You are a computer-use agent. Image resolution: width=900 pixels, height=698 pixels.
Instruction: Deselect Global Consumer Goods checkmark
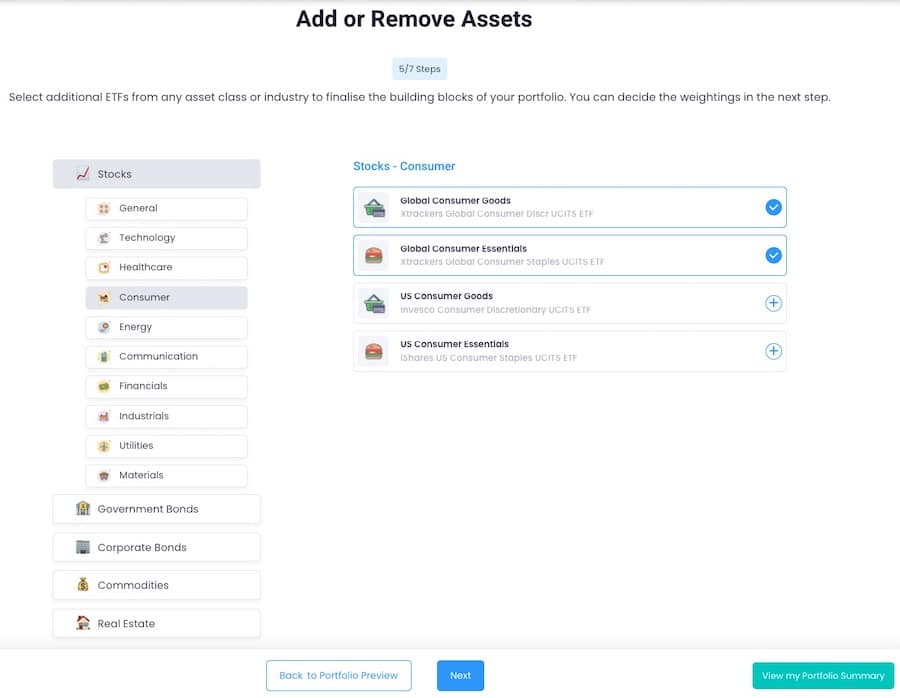click(773, 207)
